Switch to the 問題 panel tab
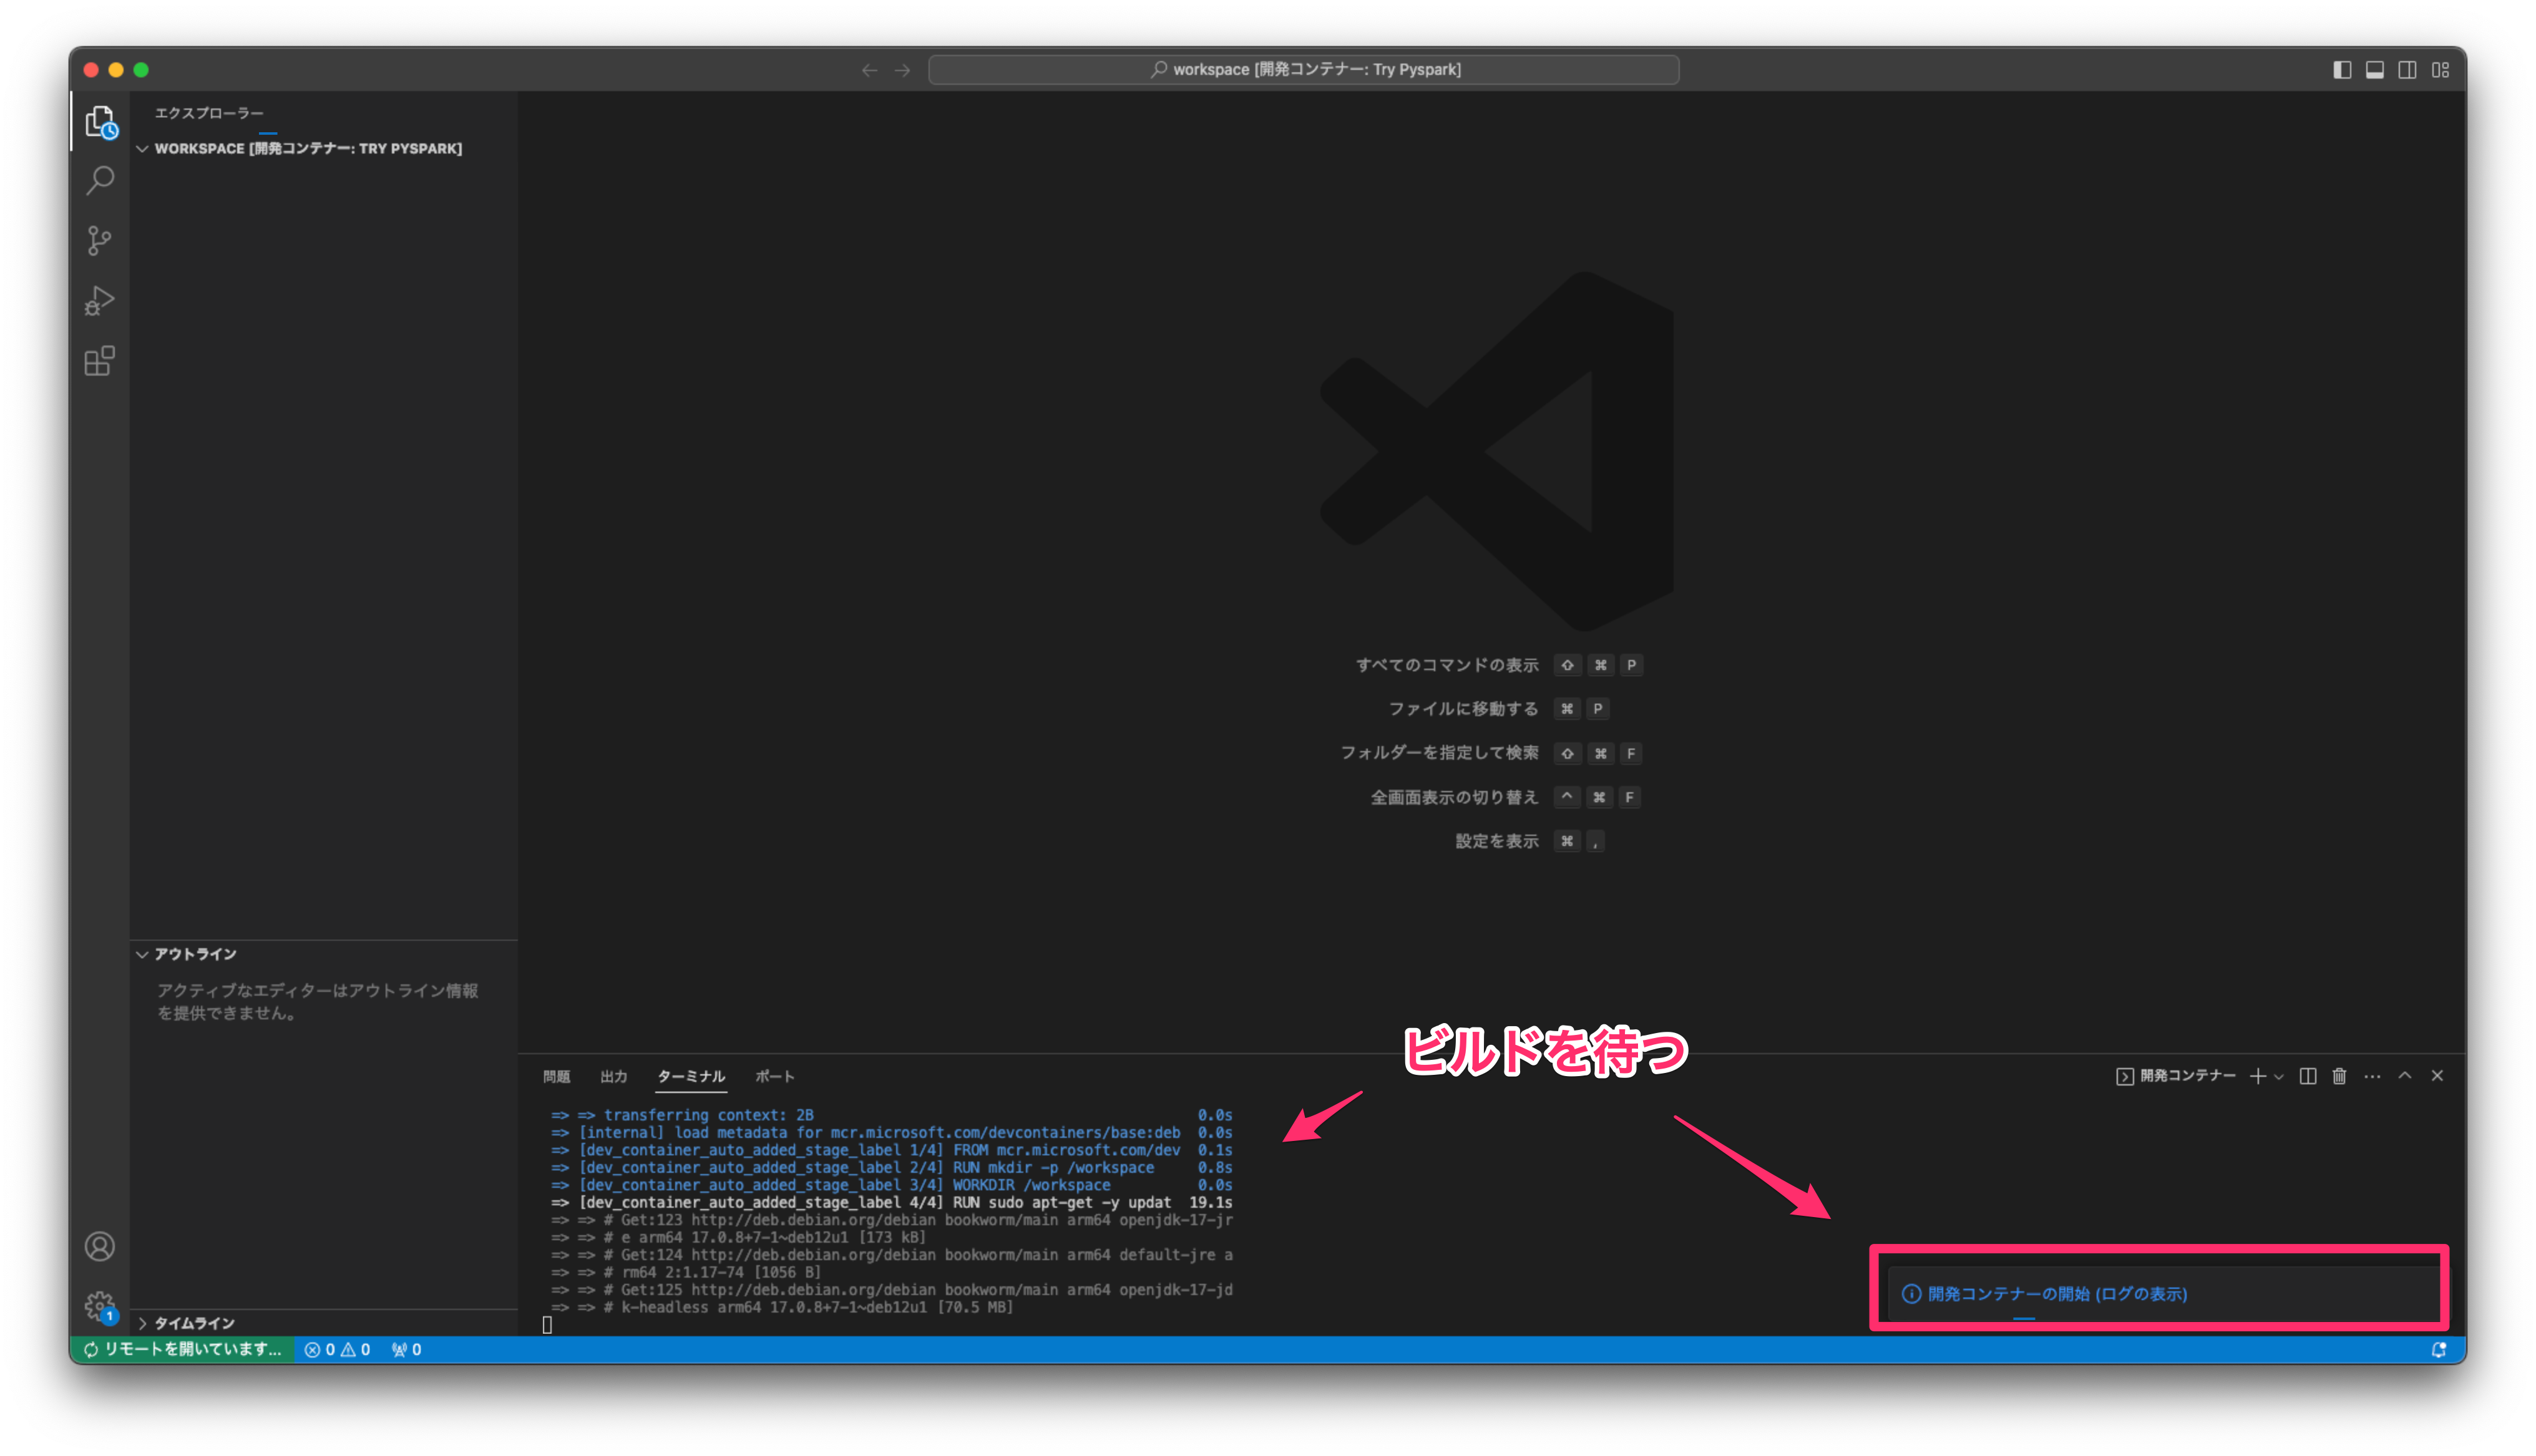 (556, 1077)
